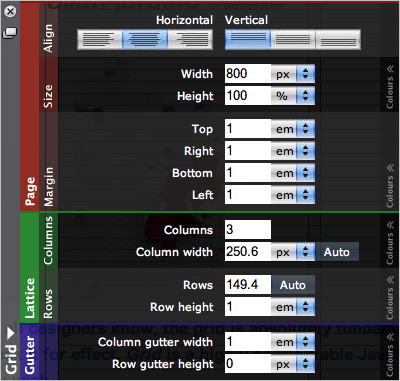This screenshot has height=381, width=400.
Task: Select vertical bottom alignment
Action: click(338, 40)
